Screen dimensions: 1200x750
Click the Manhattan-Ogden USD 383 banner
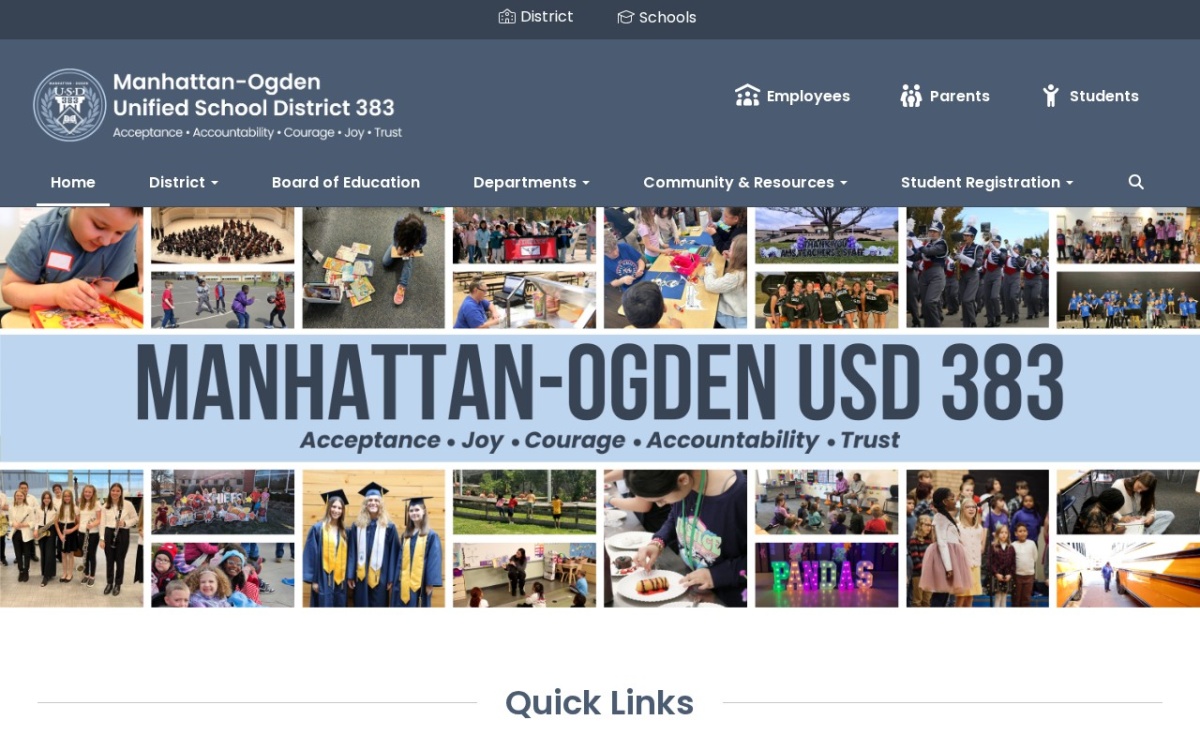[600, 398]
